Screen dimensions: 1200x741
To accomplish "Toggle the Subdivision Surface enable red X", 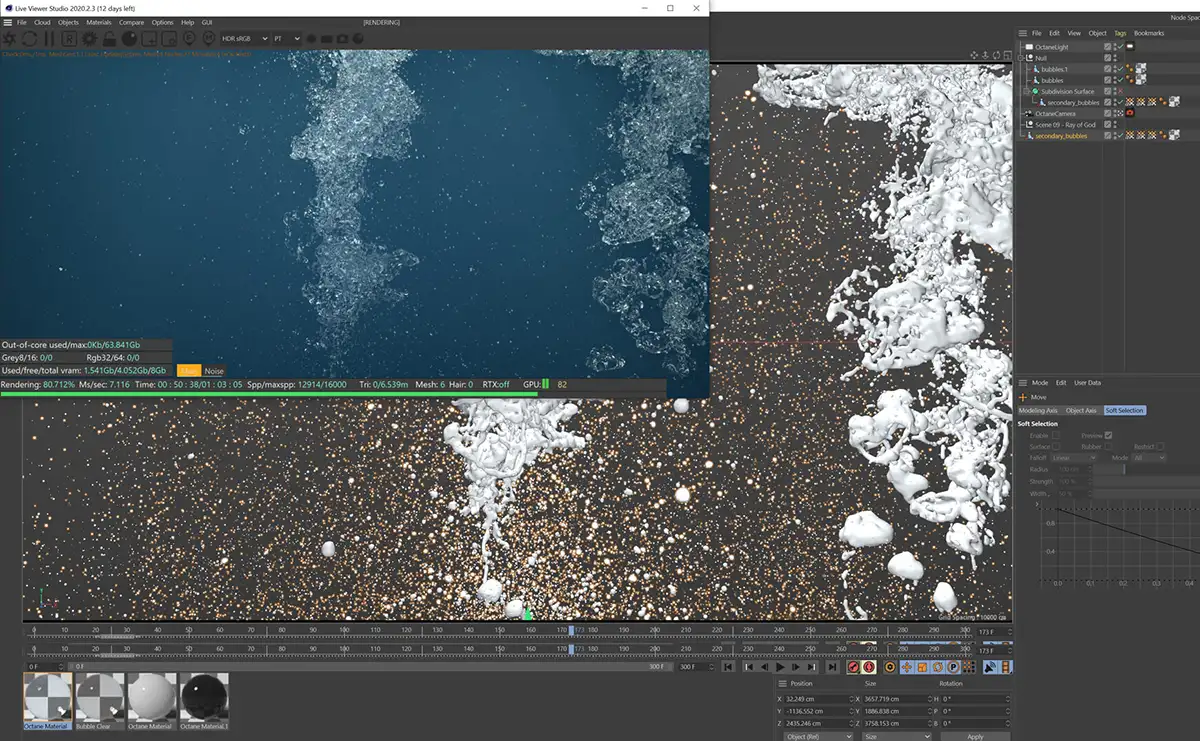I will coord(1119,91).
